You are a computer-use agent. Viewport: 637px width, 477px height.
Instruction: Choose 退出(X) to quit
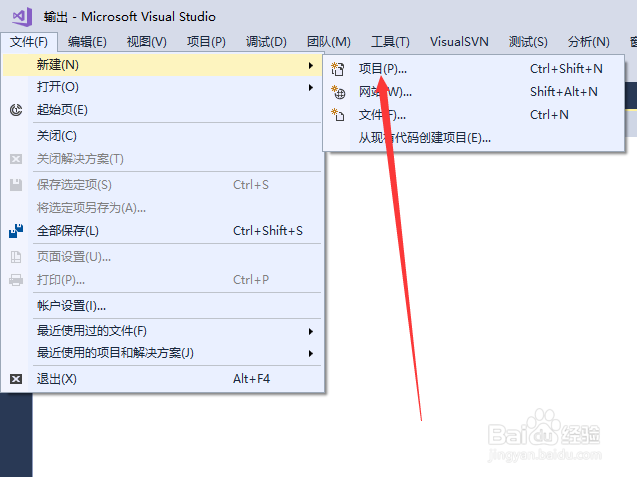click(163, 379)
